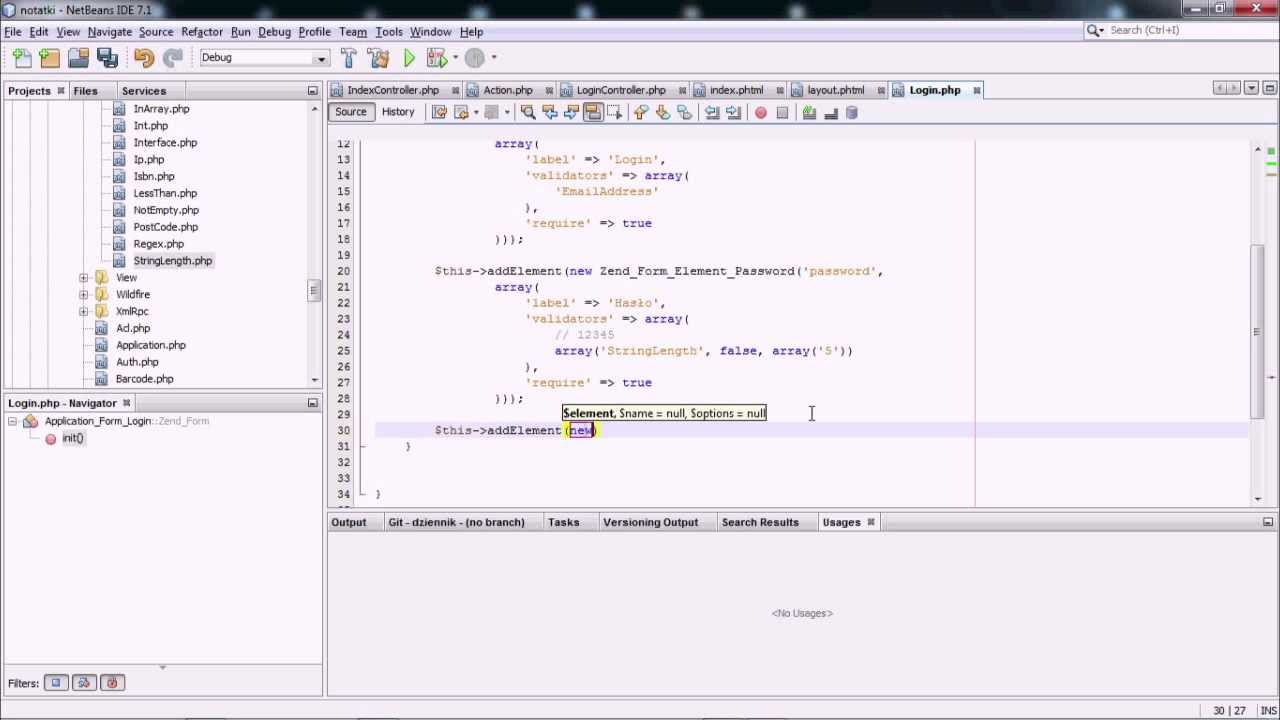
Task: Toggle second Navigator filter button
Action: click(84, 683)
